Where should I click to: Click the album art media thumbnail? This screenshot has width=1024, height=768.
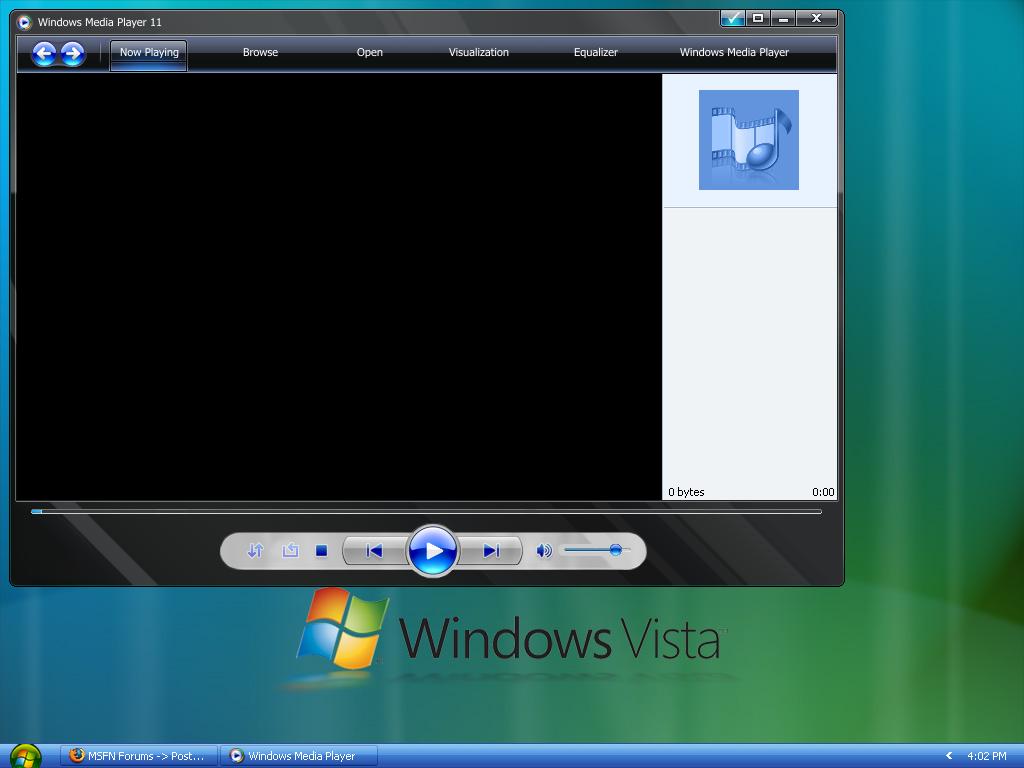pos(748,140)
